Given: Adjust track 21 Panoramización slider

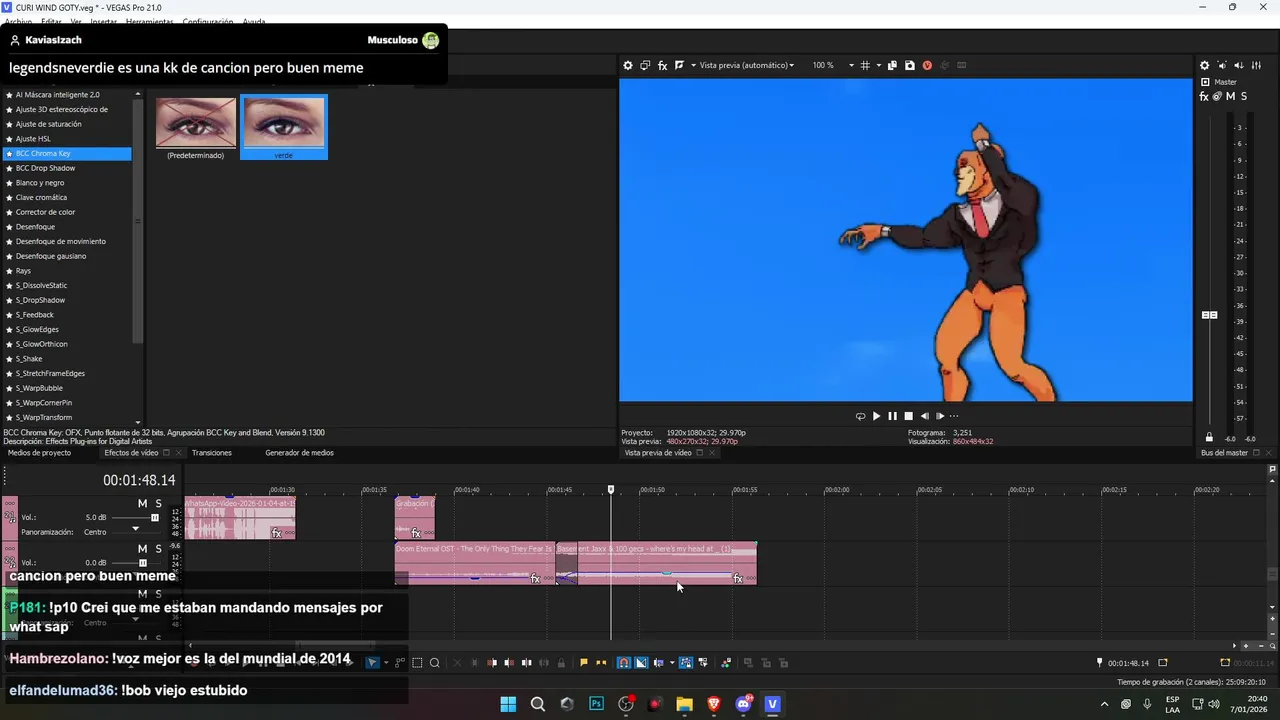Looking at the screenshot, I should click(136, 530).
